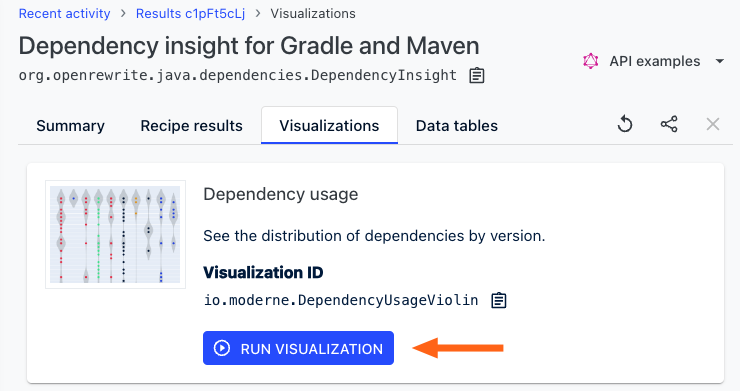Switch to the Summary tab
Image resolution: width=740 pixels, height=391 pixels.
point(70,126)
